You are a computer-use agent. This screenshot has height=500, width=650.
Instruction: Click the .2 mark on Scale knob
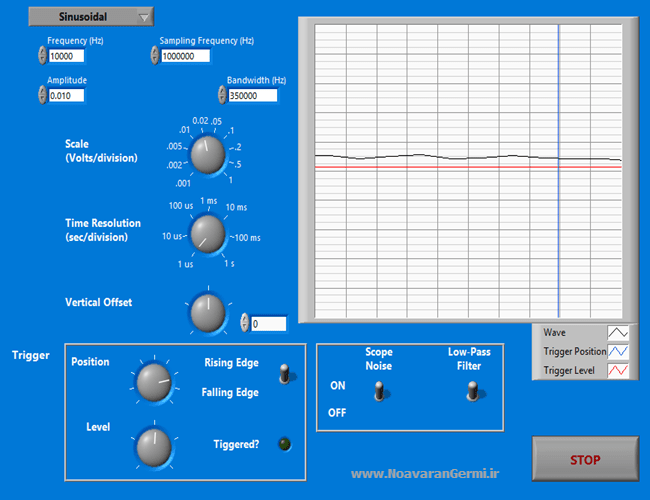(x=238, y=147)
